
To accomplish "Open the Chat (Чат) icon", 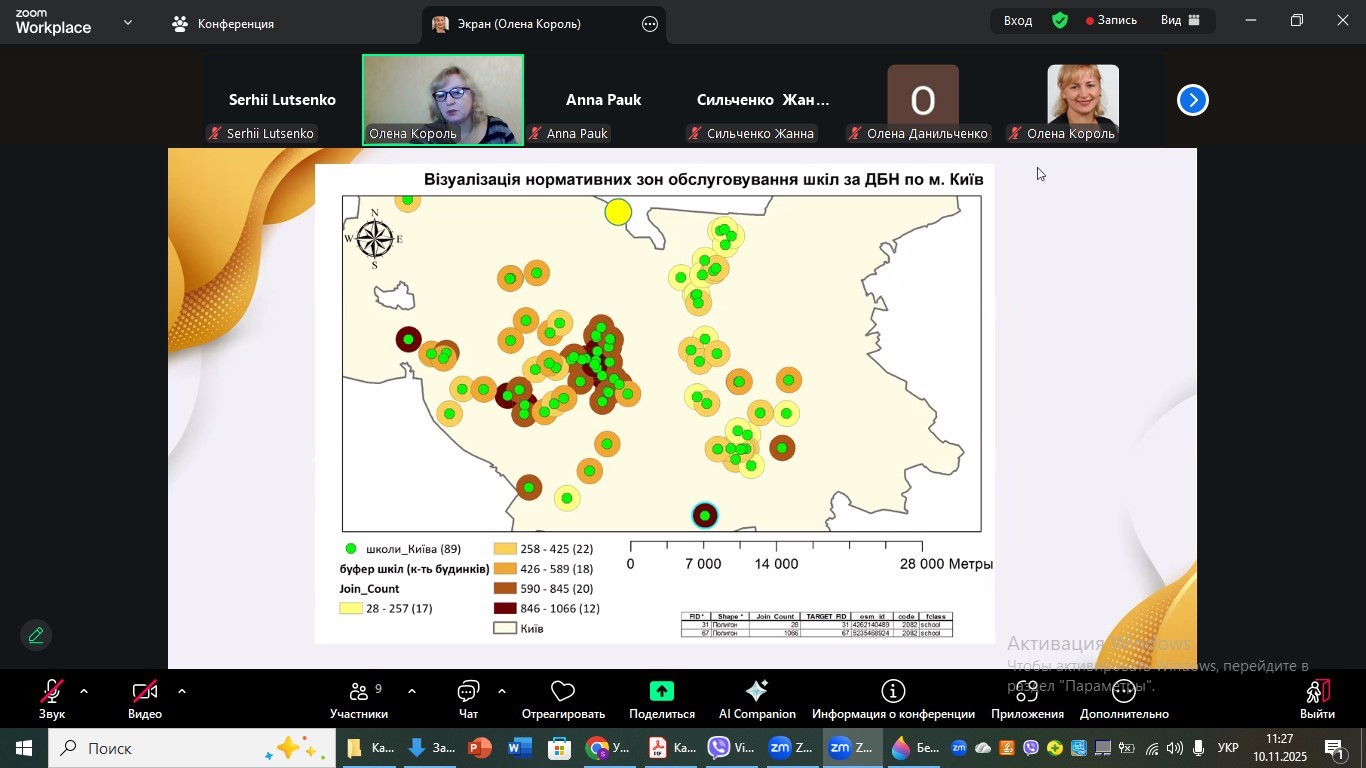I will pos(468,692).
